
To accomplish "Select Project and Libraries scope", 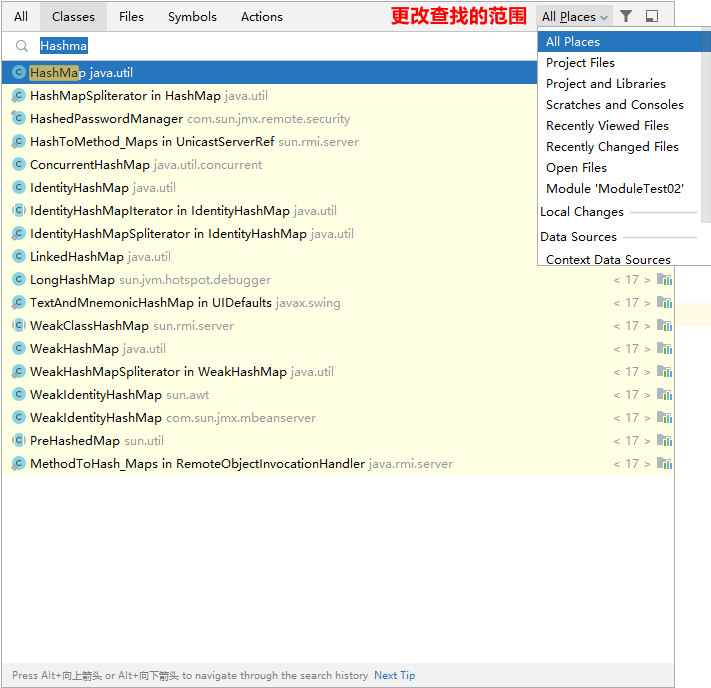I will coord(619,83).
